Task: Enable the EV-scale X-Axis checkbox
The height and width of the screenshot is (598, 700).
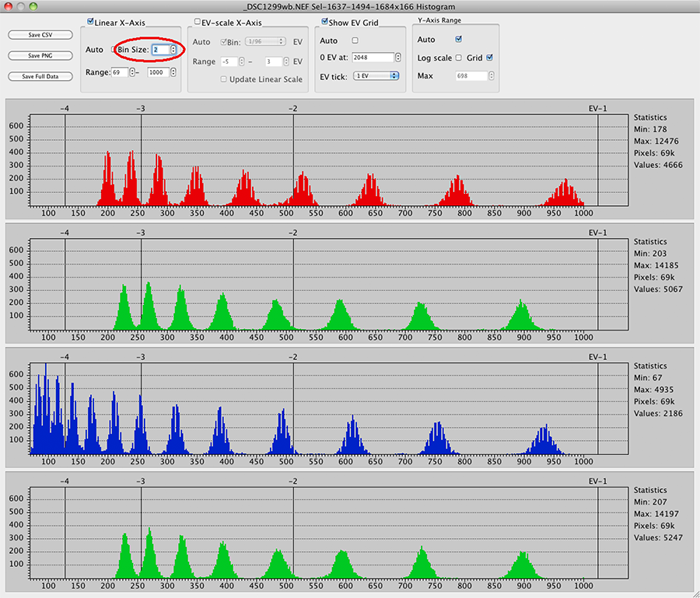Action: pyautogui.click(x=197, y=22)
